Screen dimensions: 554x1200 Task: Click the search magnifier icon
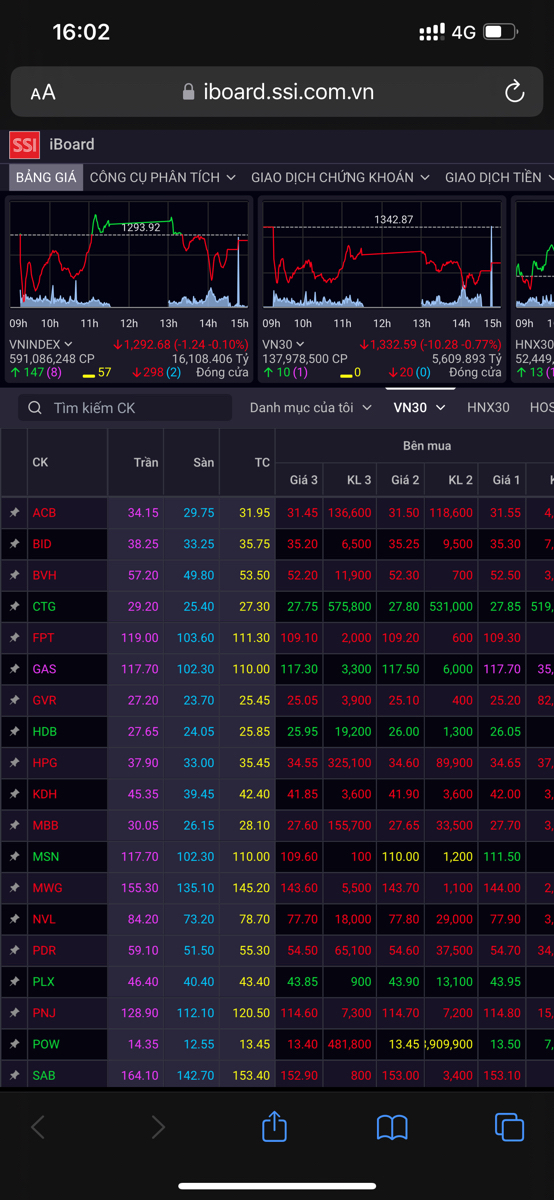point(36,408)
